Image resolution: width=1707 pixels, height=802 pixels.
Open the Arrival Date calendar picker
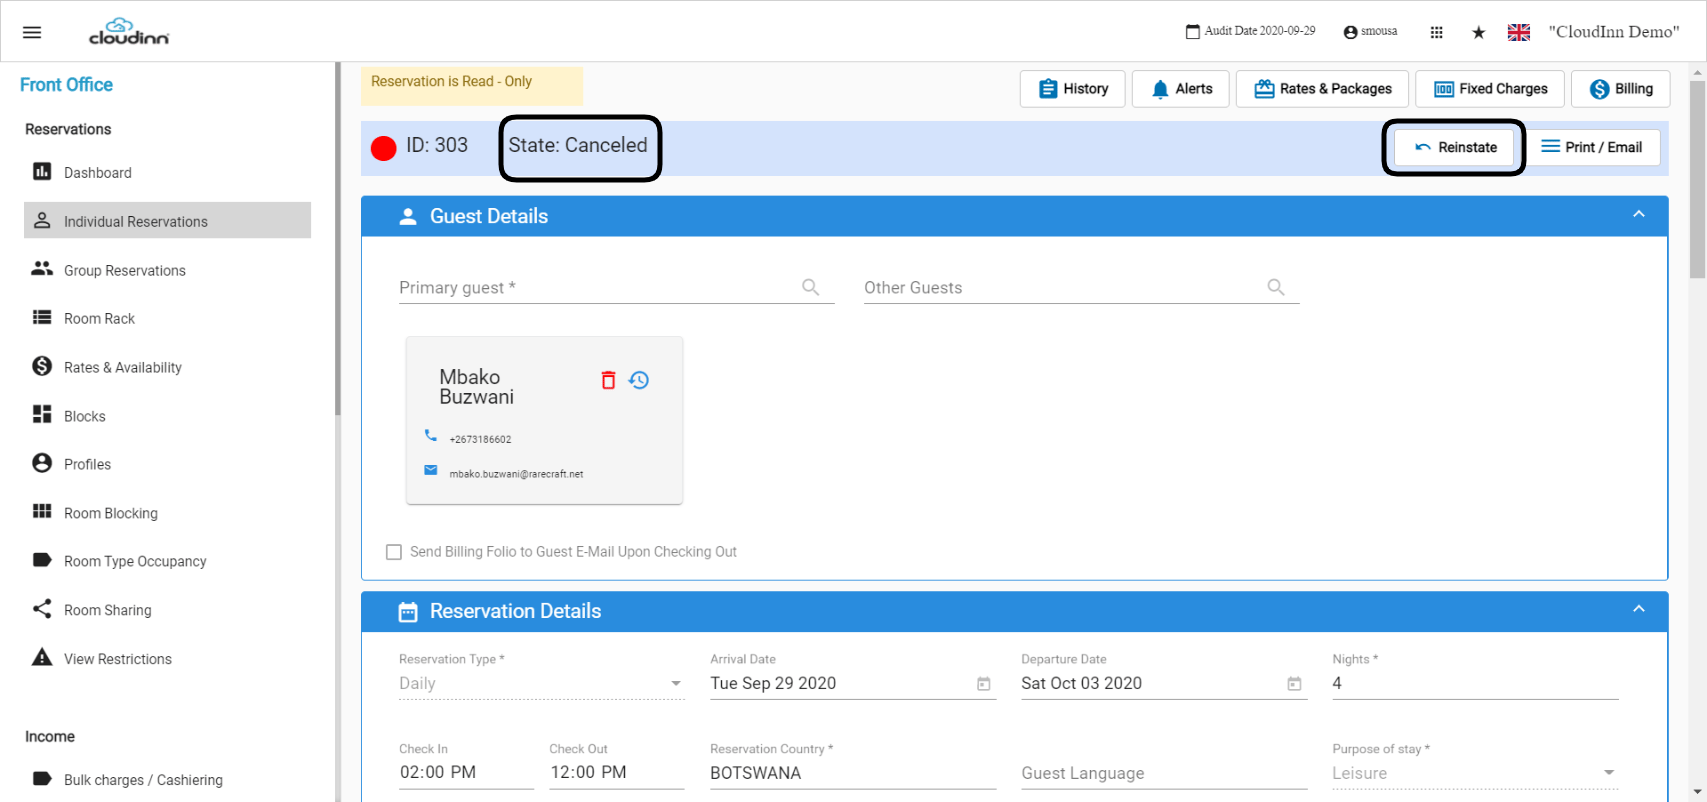pos(984,684)
